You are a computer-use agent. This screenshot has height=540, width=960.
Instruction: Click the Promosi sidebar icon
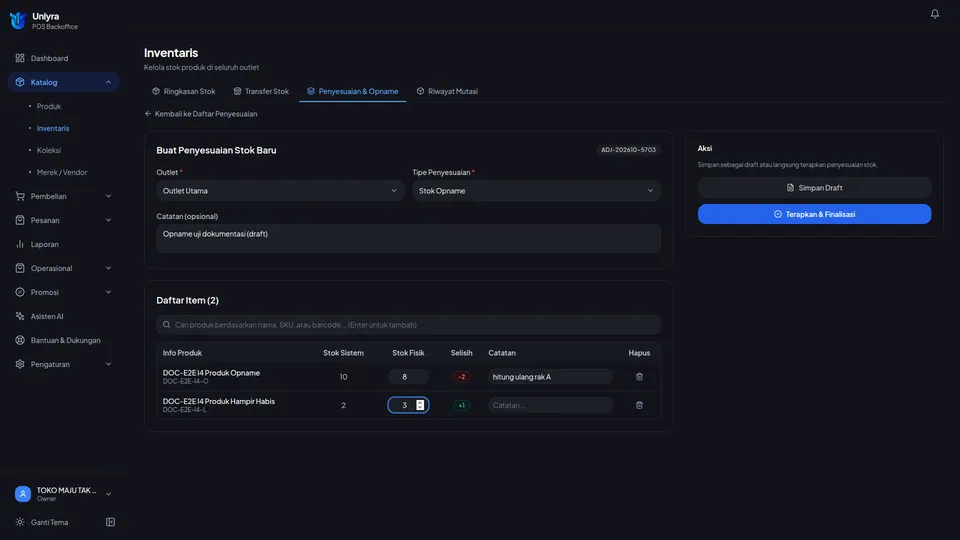click(20, 292)
